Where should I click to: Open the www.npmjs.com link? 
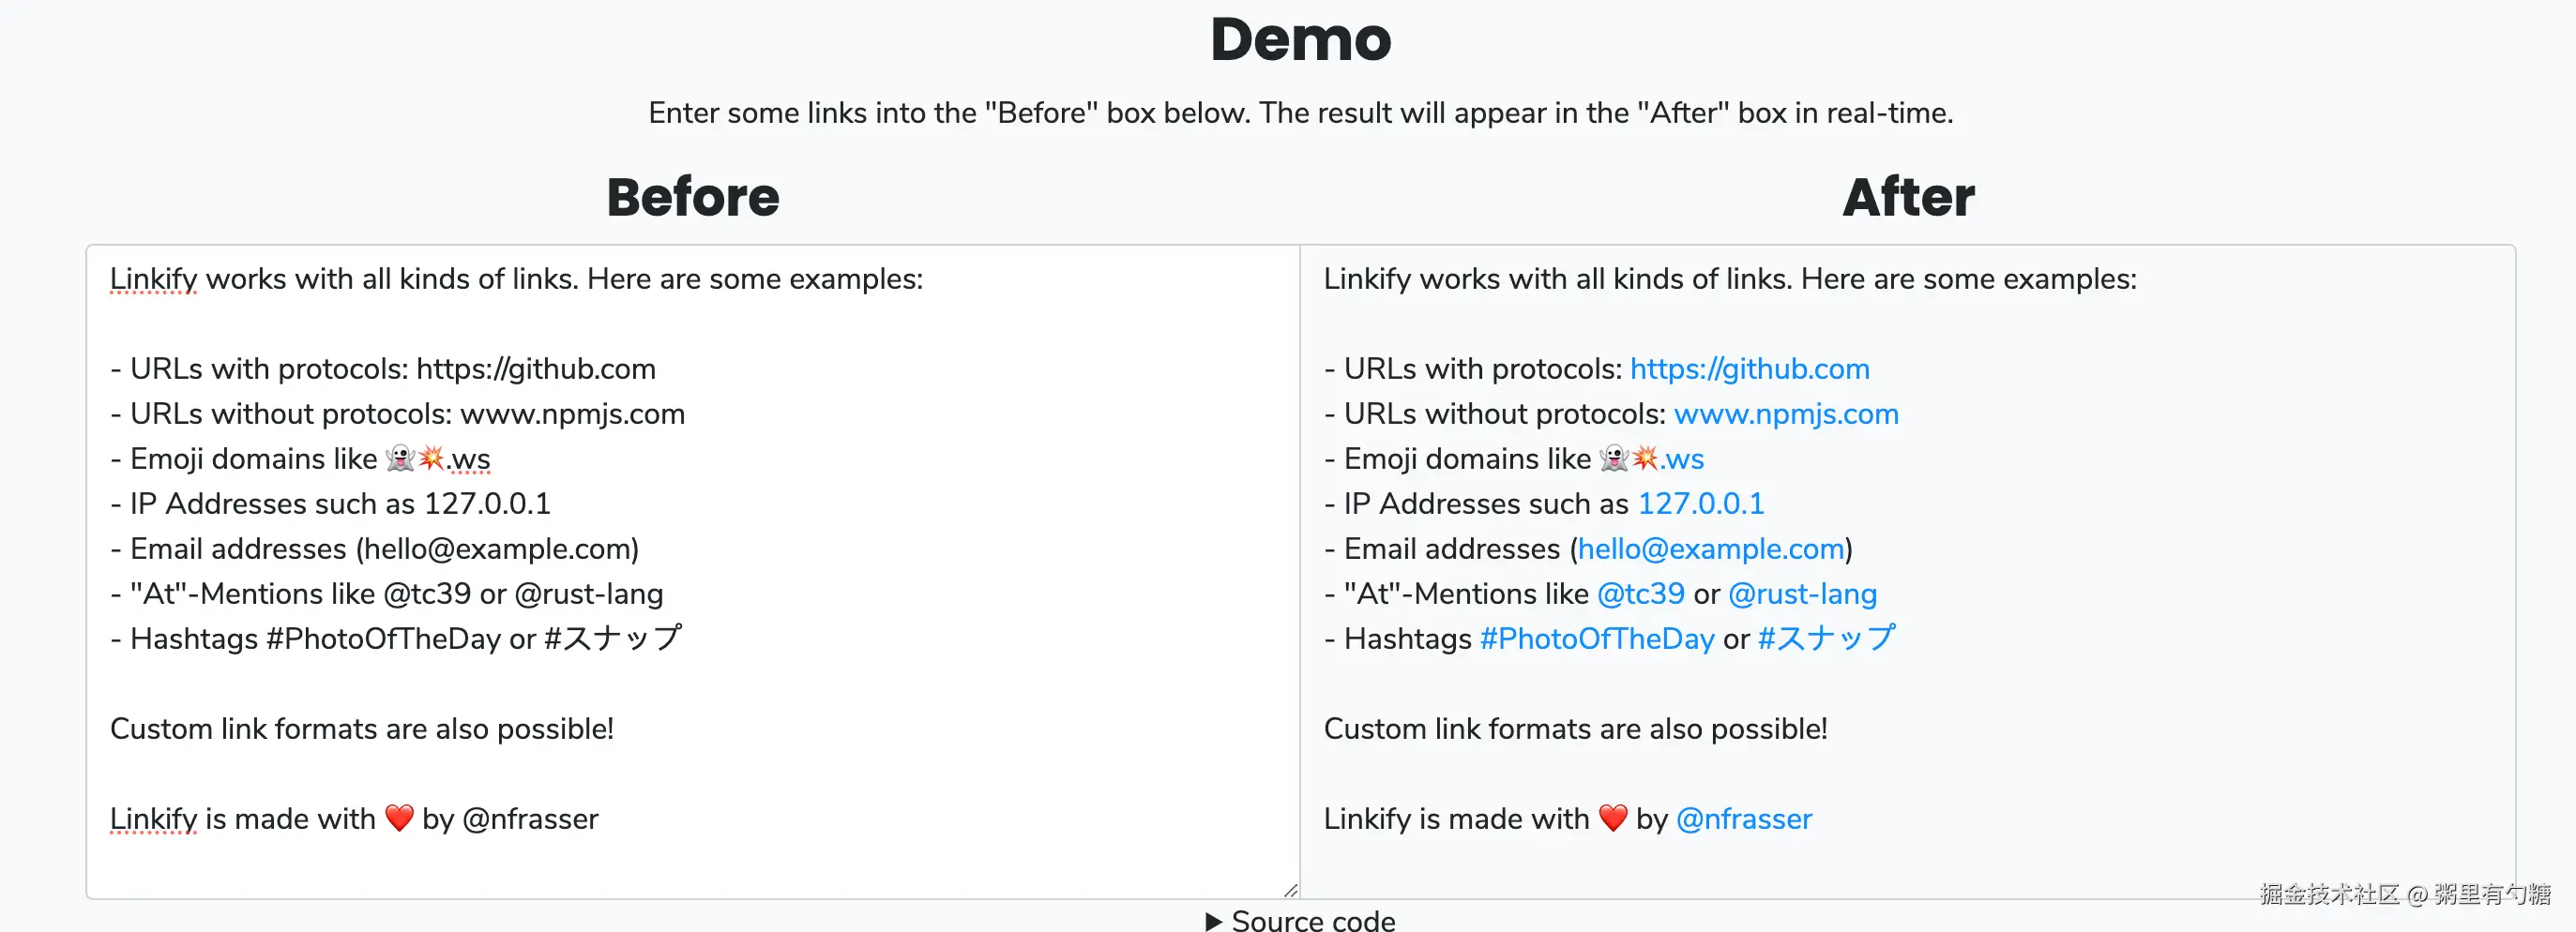click(1785, 414)
